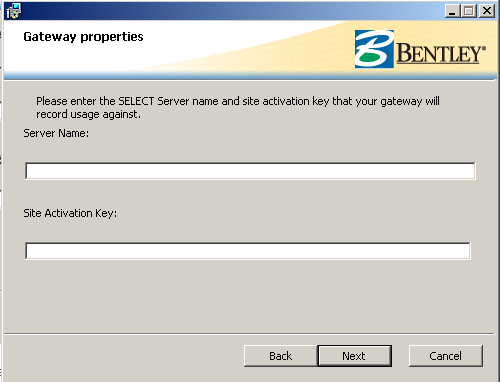
Task: Proceed with the Next button
Action: click(x=354, y=356)
